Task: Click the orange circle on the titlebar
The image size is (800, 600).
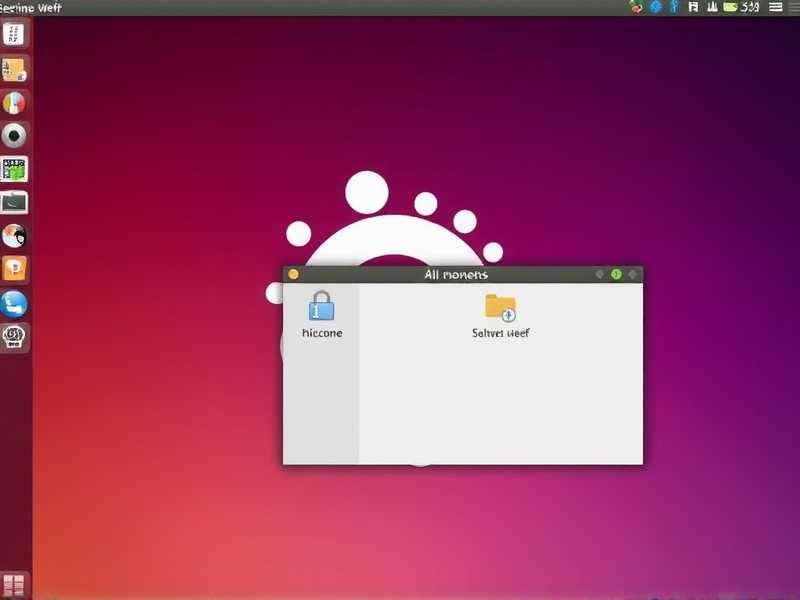Action: click(x=293, y=273)
